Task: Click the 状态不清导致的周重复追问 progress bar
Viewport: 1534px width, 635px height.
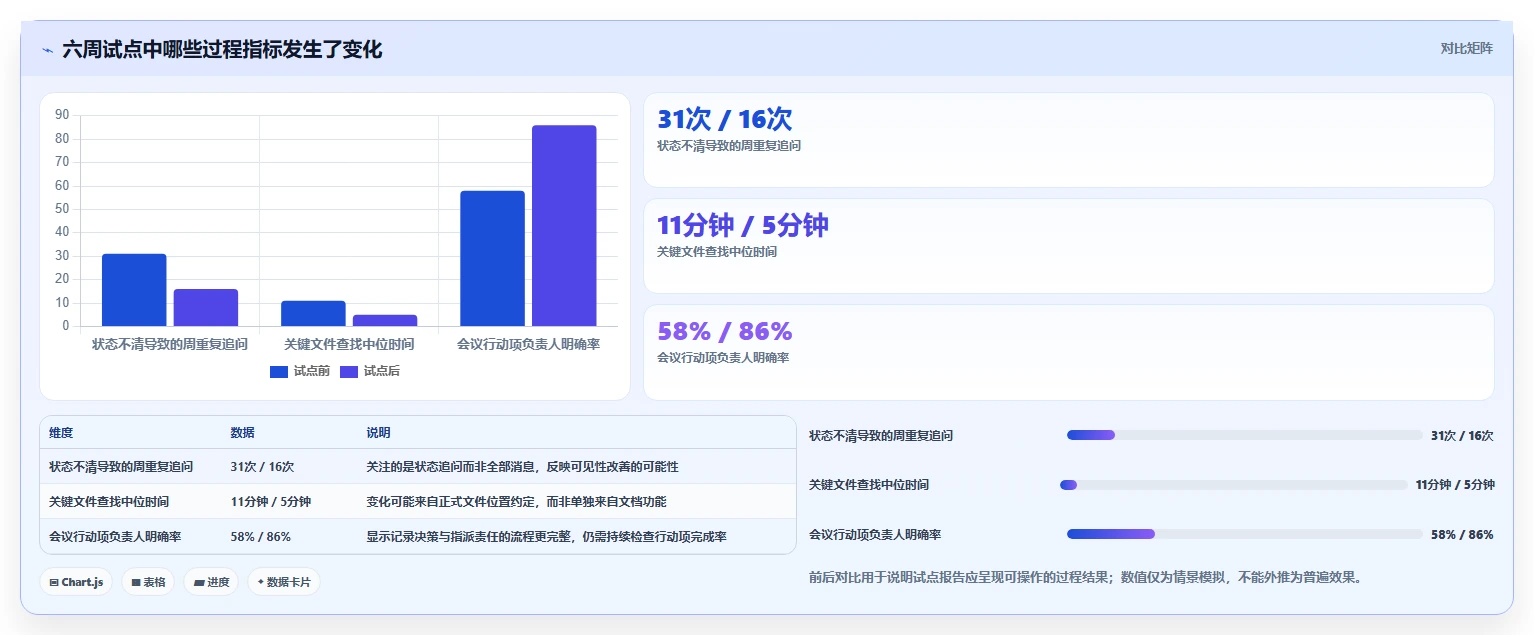Action: (1244, 435)
